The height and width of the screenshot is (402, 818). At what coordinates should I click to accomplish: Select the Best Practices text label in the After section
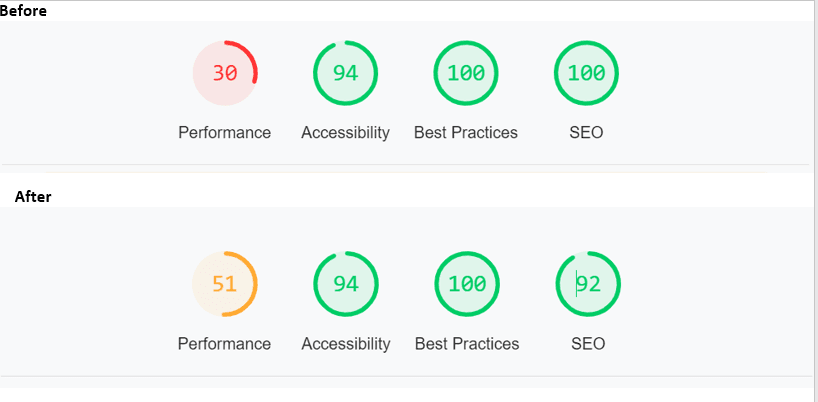tap(467, 344)
